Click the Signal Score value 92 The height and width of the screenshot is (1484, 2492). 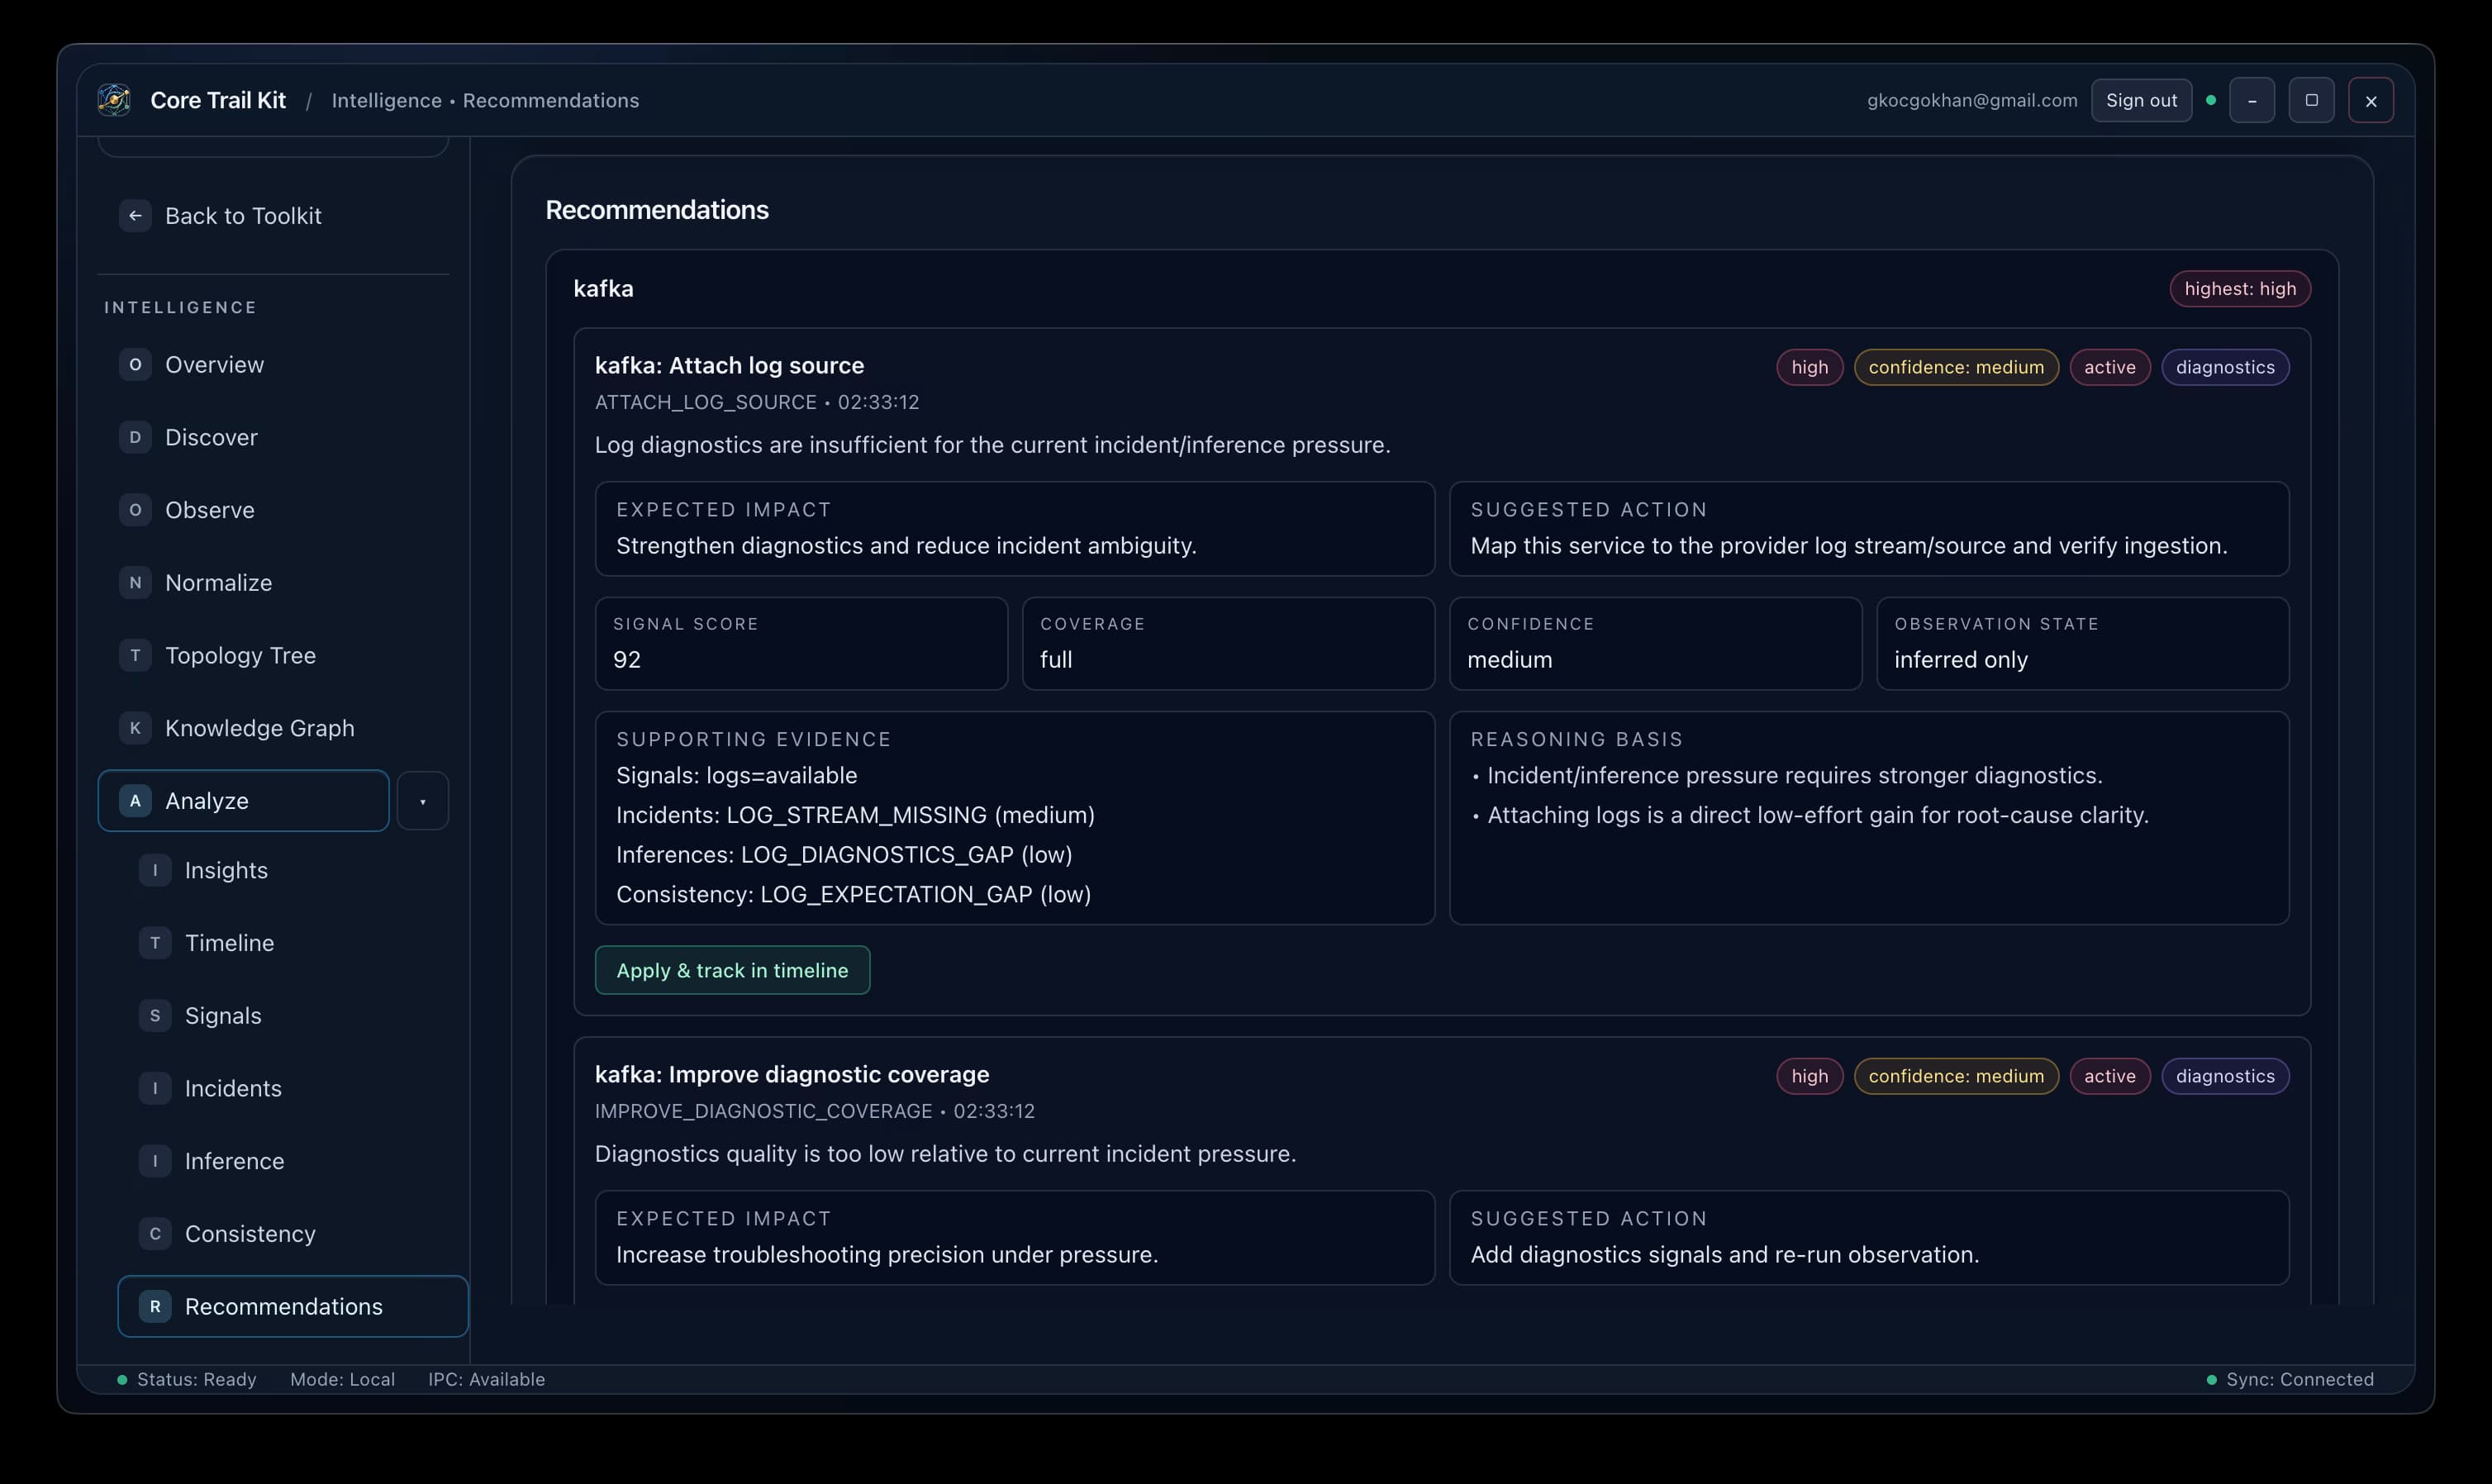pos(627,660)
